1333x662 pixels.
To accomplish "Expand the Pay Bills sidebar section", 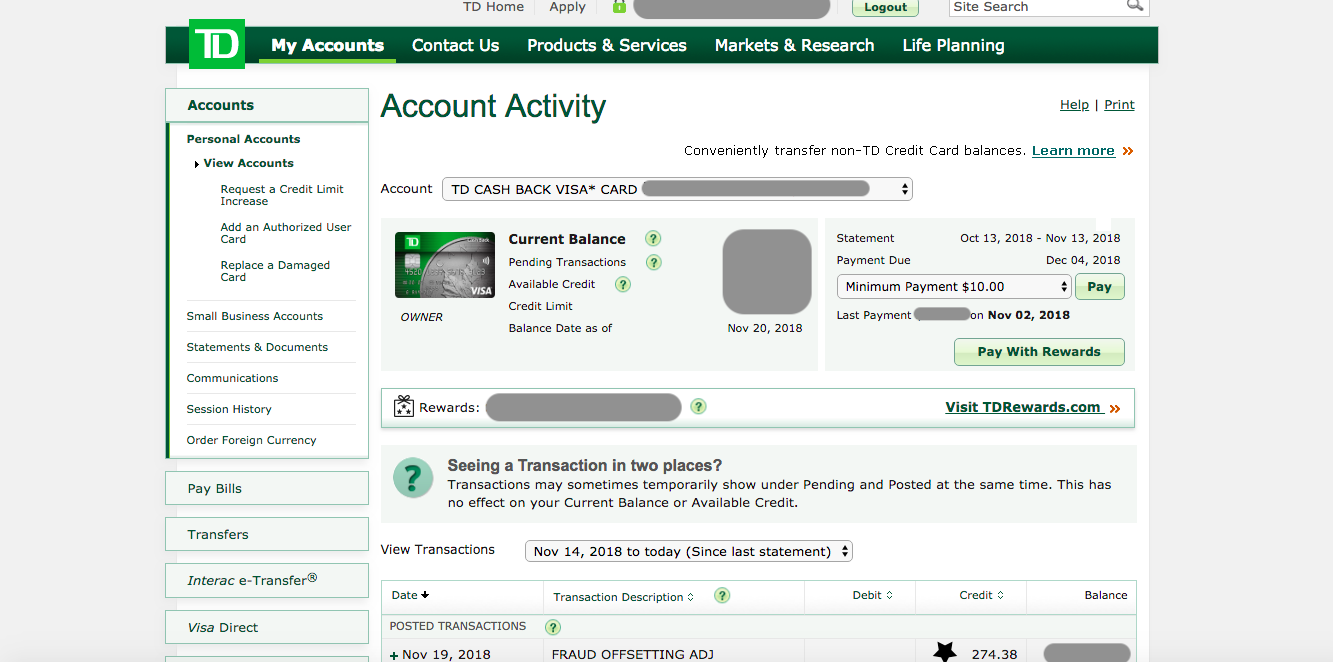I will tap(267, 488).
